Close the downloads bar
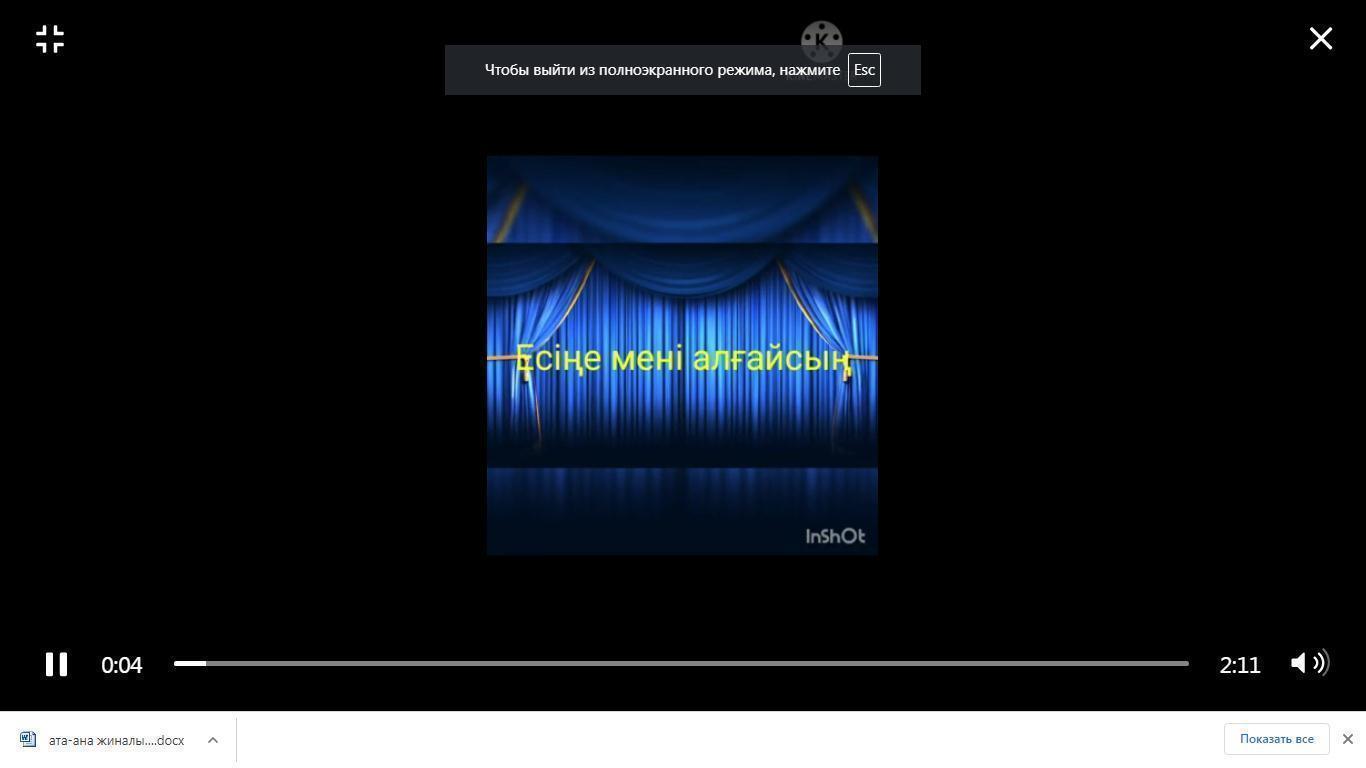1366x768 pixels. tap(1347, 739)
